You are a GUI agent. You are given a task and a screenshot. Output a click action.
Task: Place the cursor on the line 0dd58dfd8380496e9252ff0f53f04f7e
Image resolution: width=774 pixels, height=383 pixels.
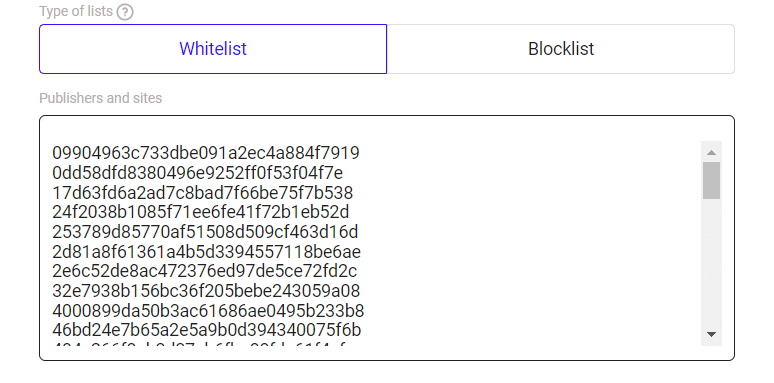pos(197,173)
